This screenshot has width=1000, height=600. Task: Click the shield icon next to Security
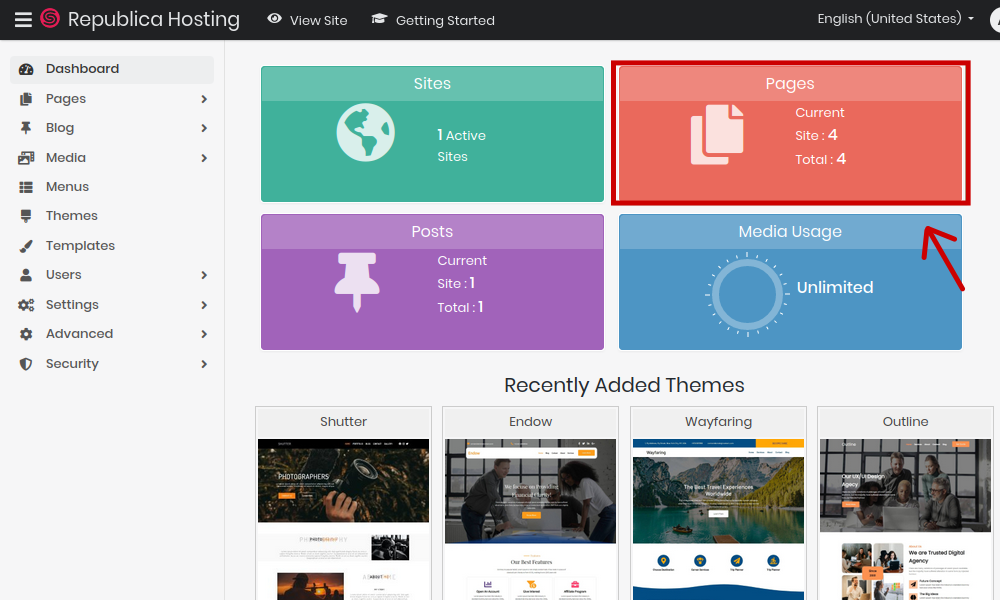tap(26, 364)
